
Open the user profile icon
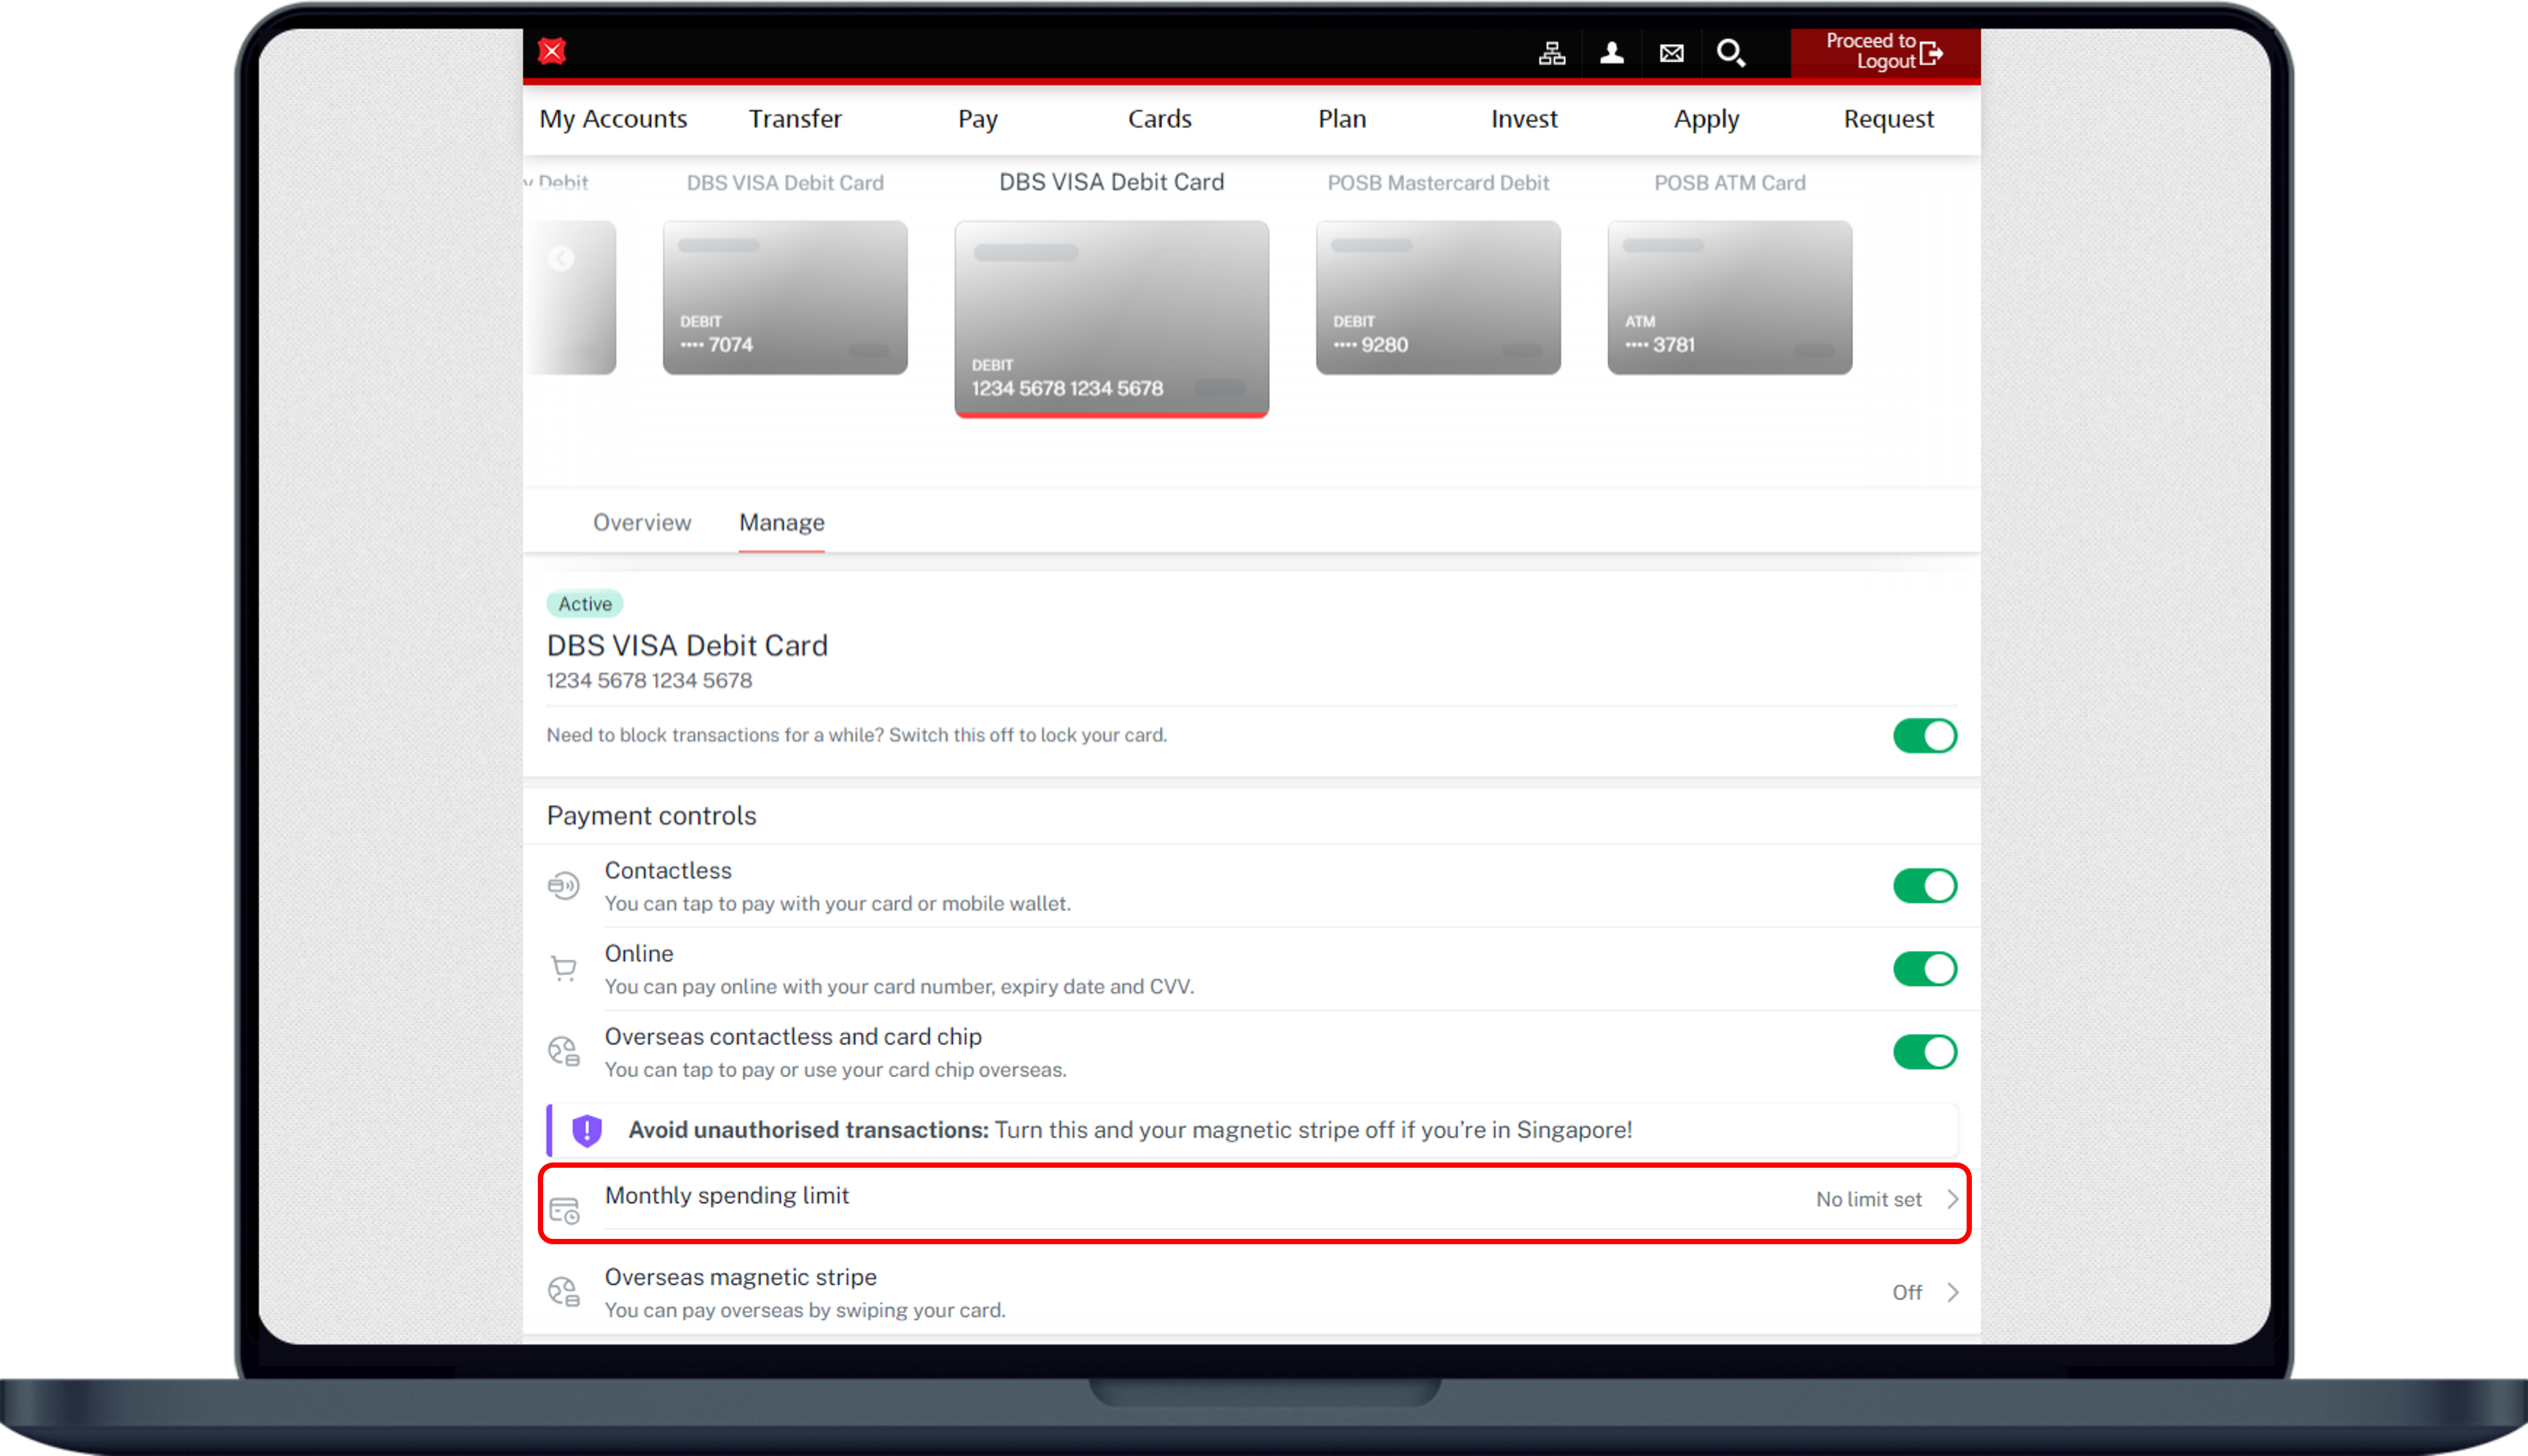click(1611, 53)
